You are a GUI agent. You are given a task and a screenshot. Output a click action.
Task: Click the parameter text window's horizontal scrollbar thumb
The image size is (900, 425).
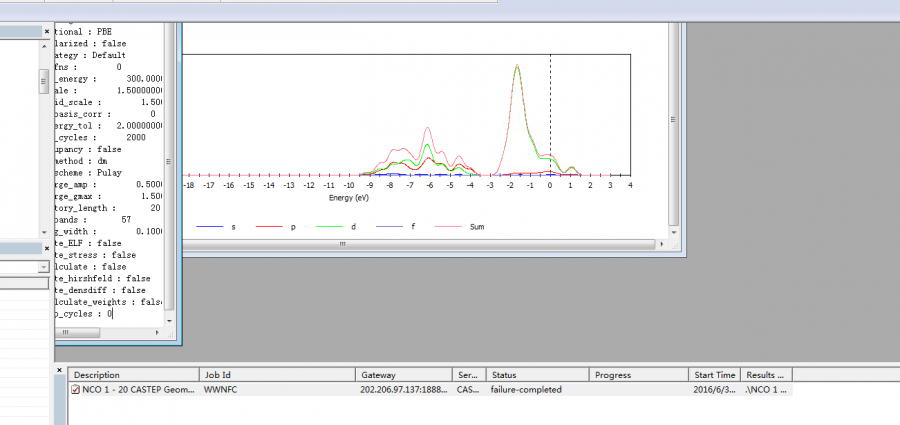point(77,333)
